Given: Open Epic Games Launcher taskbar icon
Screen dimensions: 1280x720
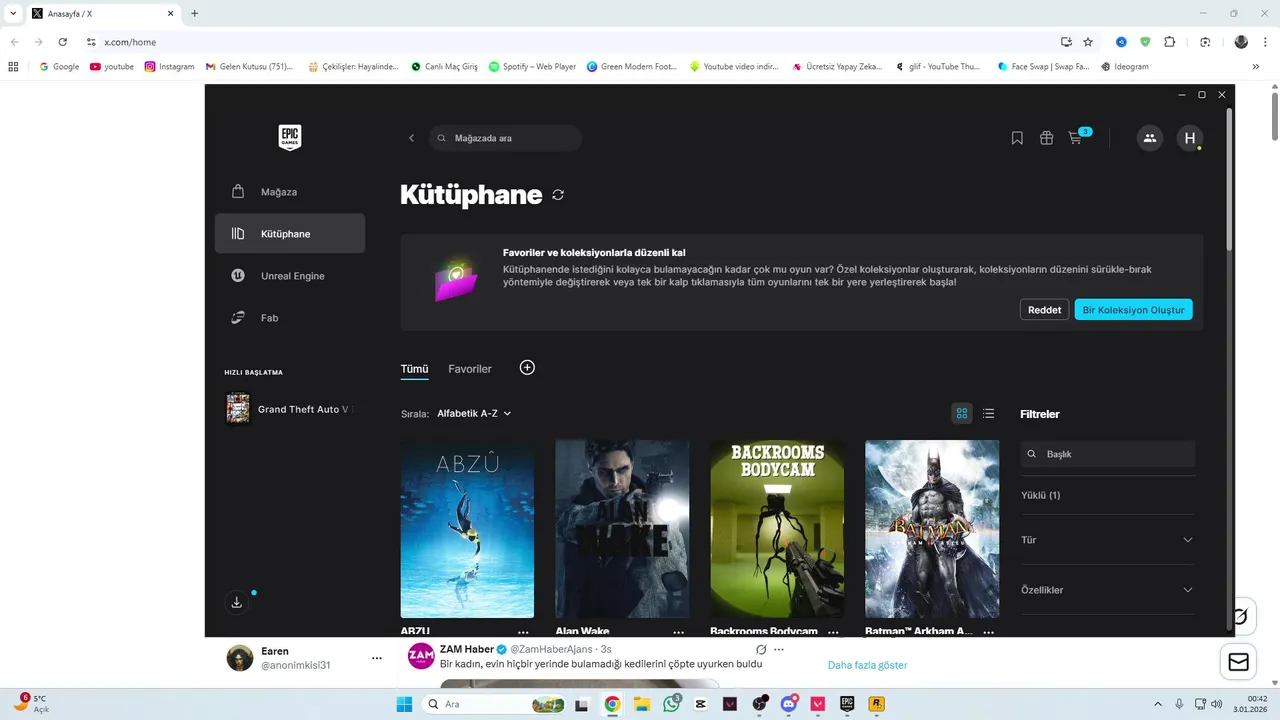Looking at the screenshot, I should (x=847, y=704).
